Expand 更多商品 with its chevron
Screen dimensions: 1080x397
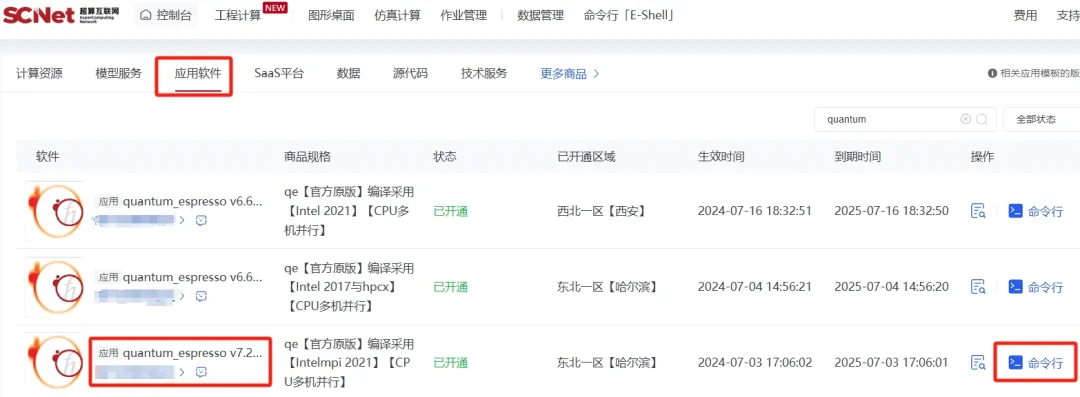click(x=596, y=73)
